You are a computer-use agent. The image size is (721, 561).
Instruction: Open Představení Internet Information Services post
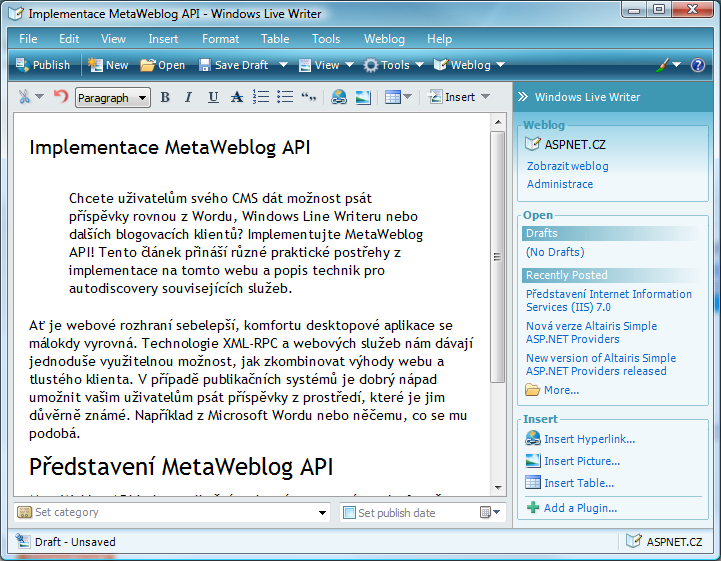(608, 300)
